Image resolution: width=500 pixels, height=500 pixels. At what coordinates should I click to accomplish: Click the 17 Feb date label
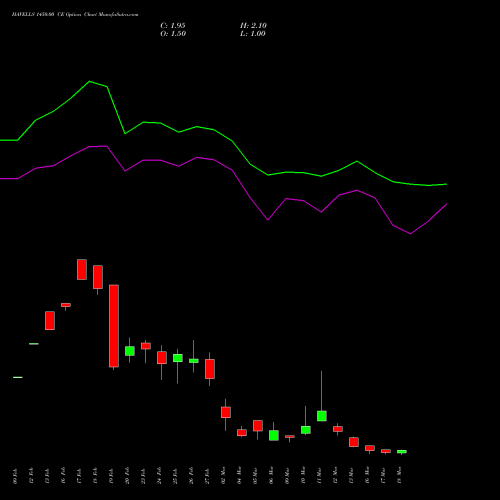(79, 476)
